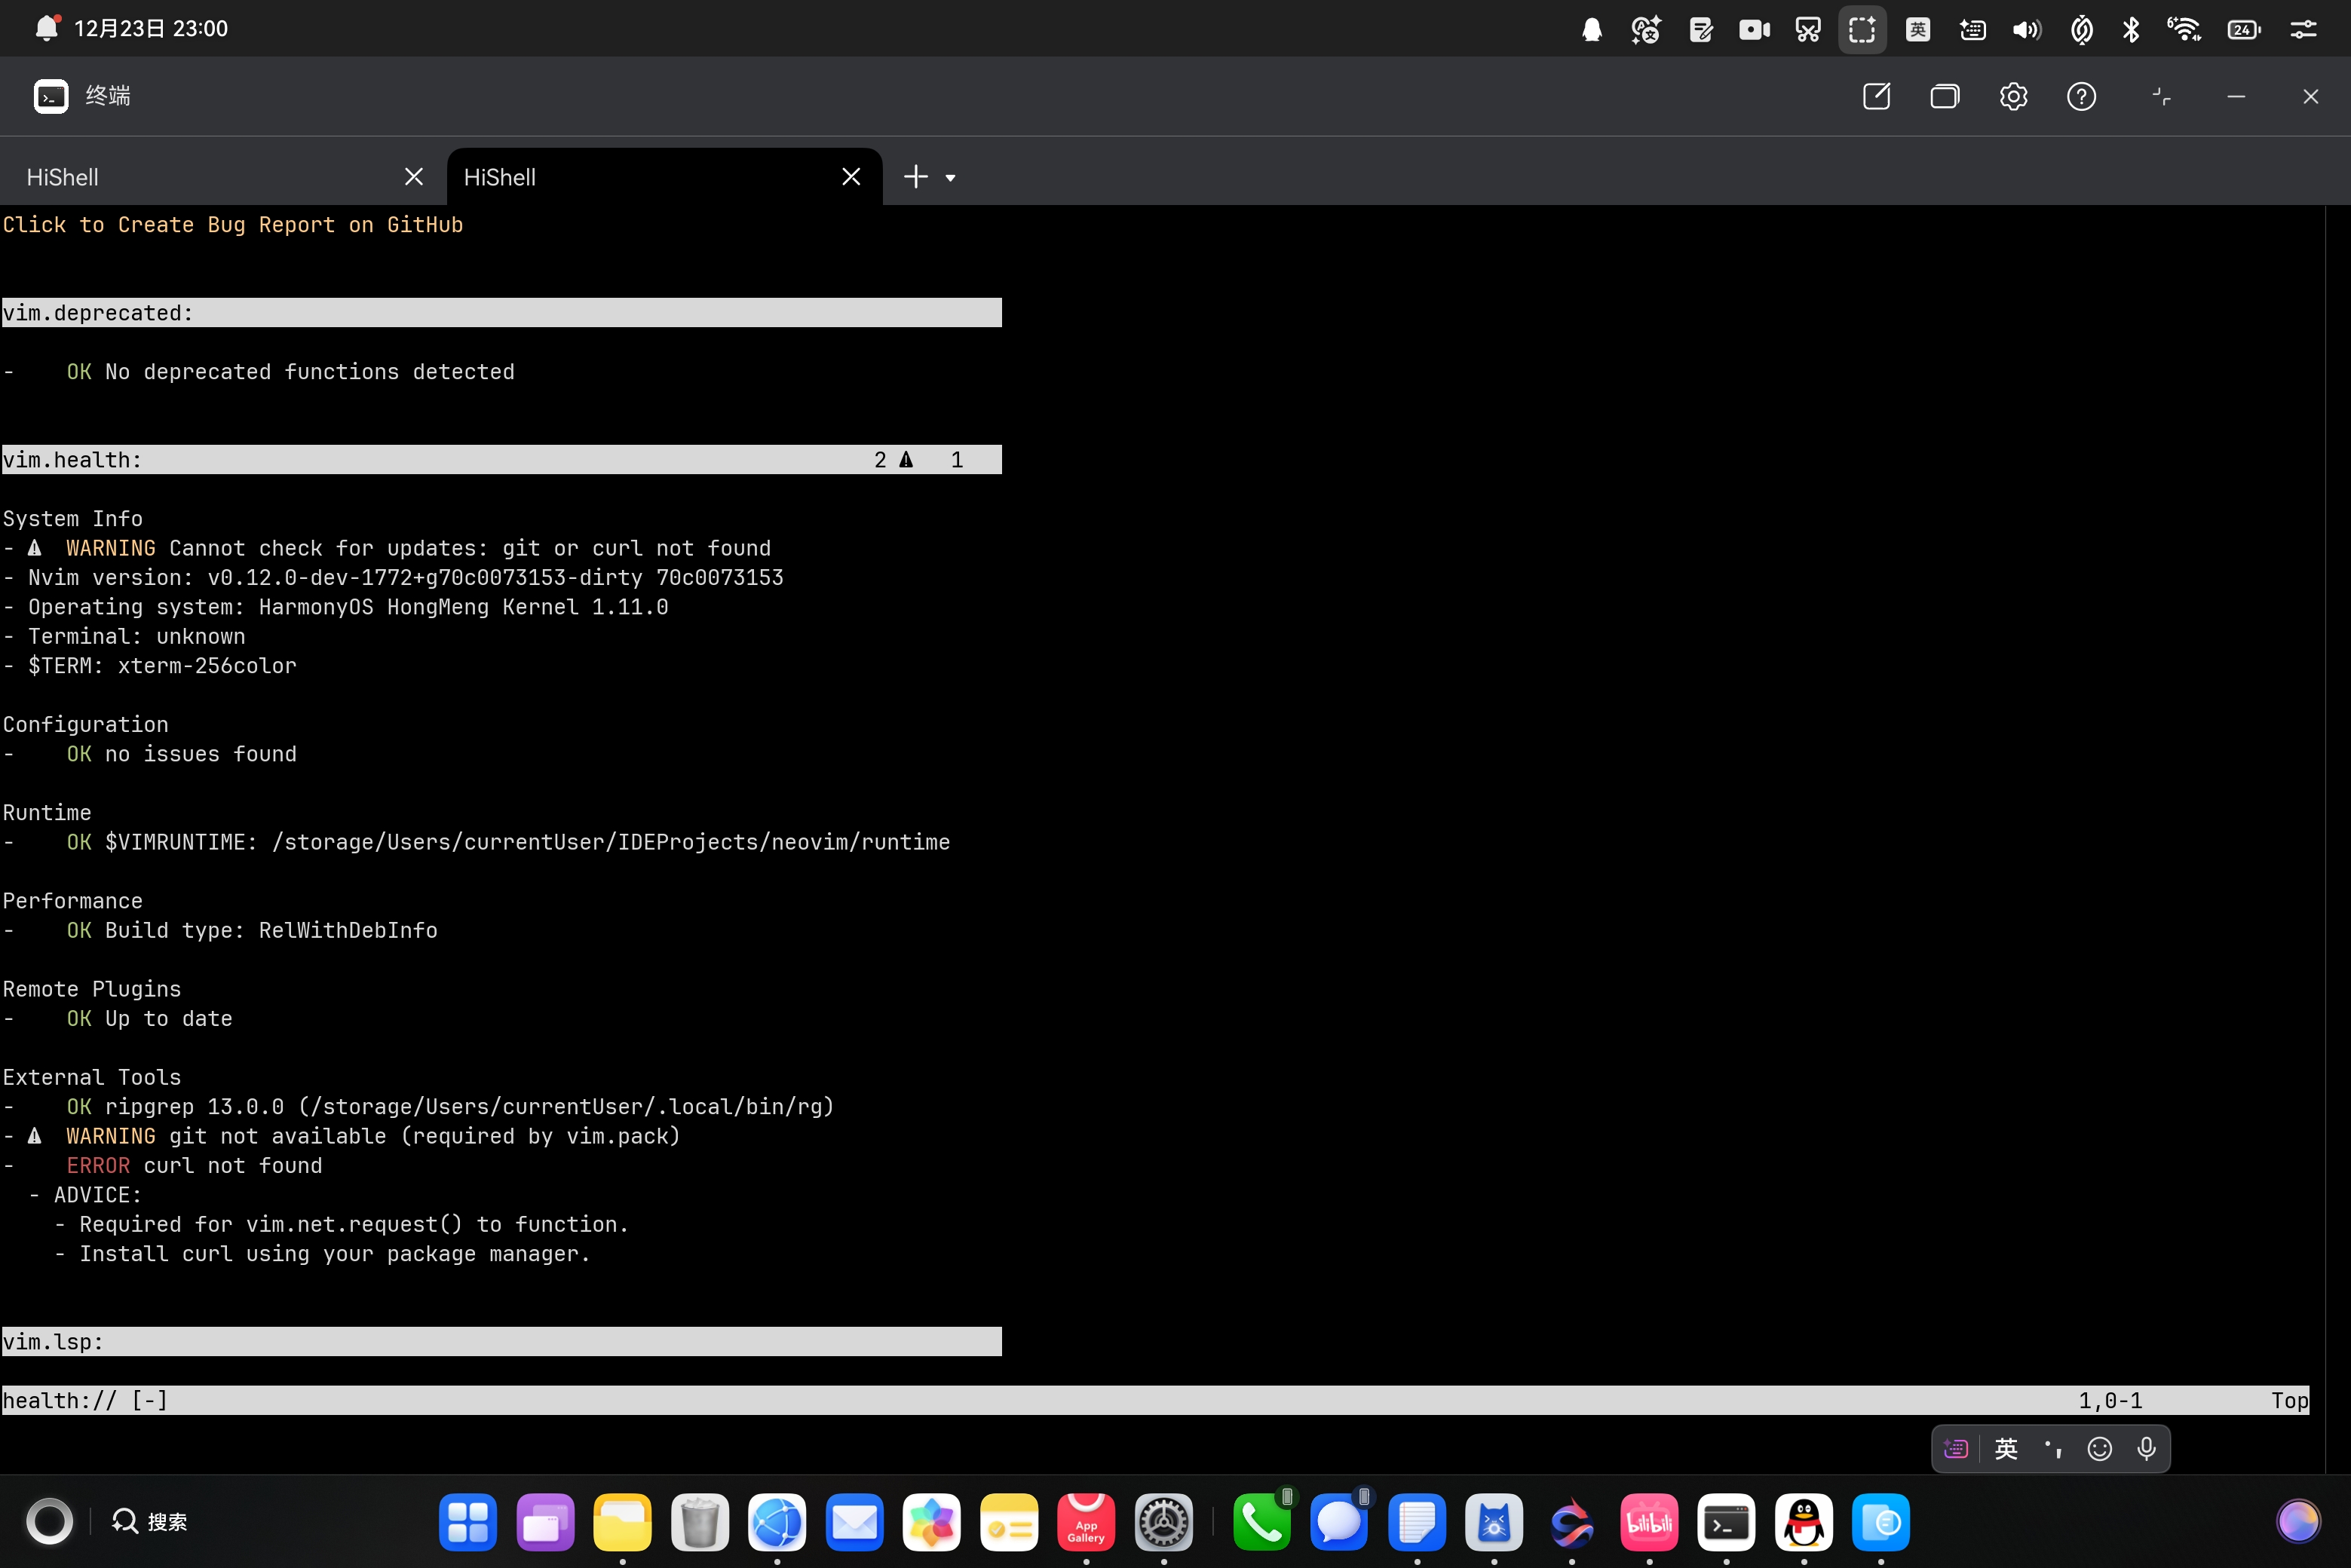Click the microphone icon in the IME bar
2351x1568 pixels.
(2146, 1449)
